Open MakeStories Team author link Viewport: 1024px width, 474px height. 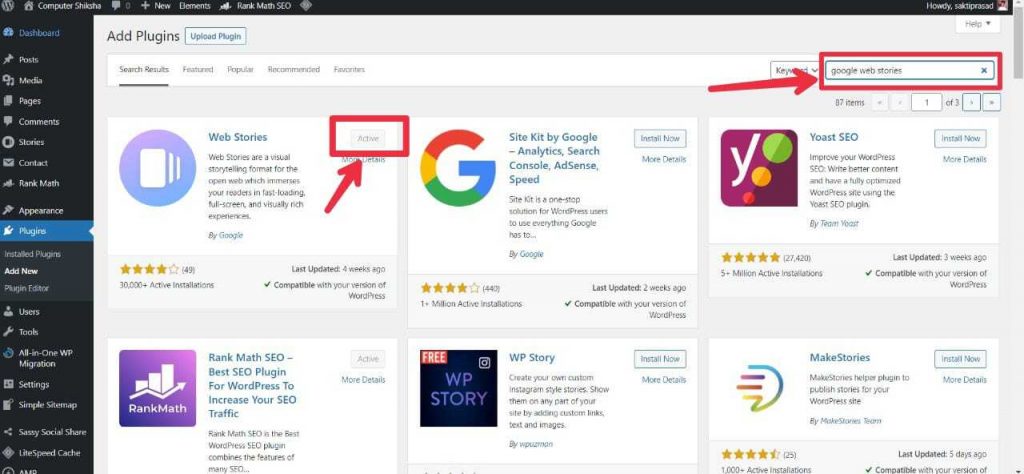point(850,421)
